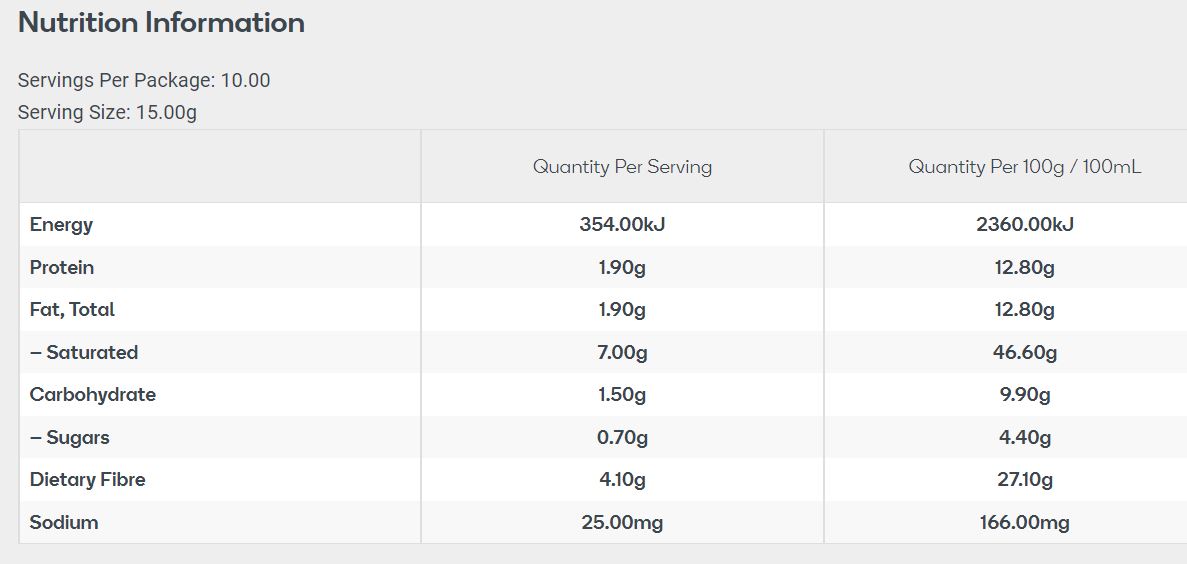Click the Protein row label
The width and height of the screenshot is (1187, 564).
[x=62, y=268]
